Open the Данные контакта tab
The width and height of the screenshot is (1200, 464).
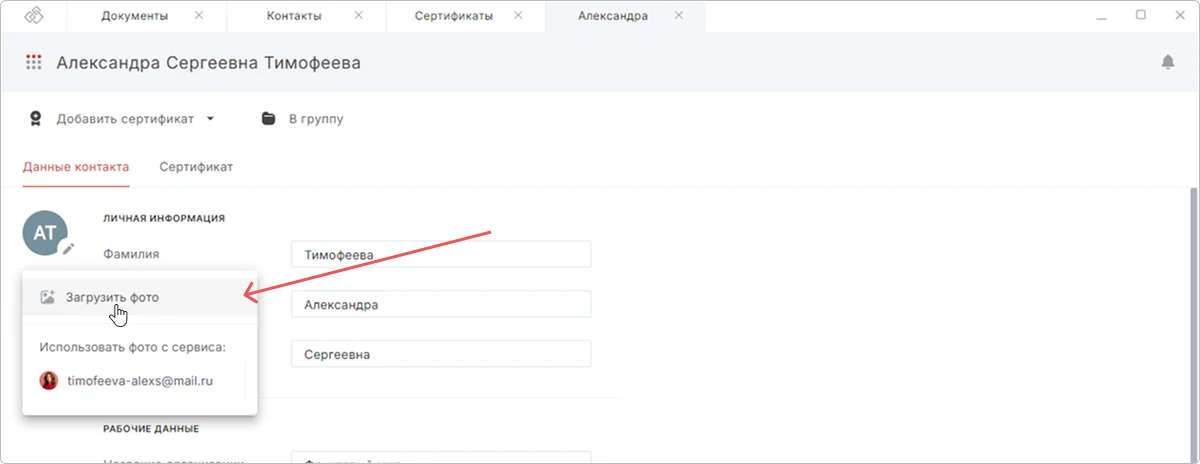[76, 167]
